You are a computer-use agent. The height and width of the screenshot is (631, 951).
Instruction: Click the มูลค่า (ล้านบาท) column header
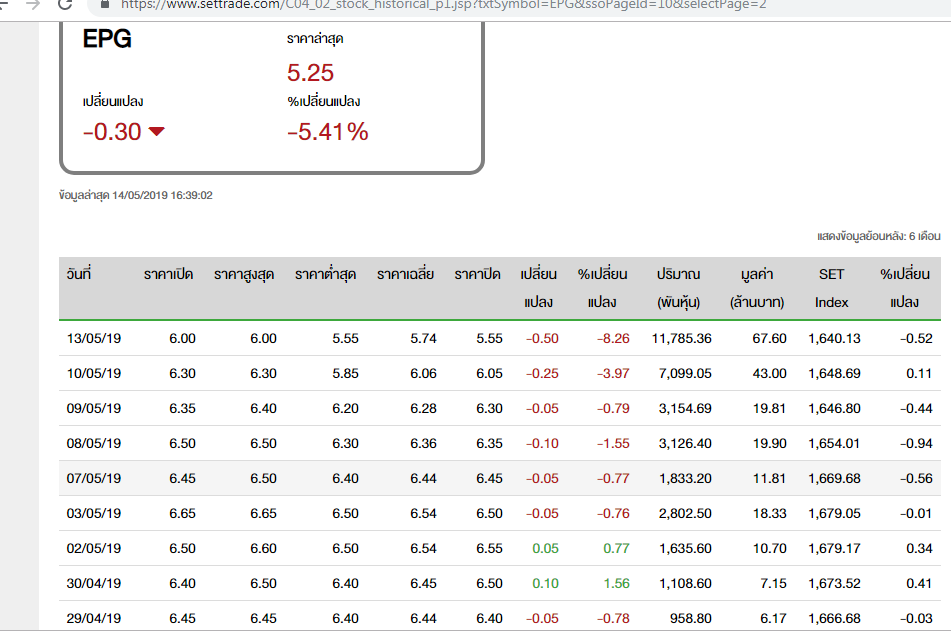tap(757, 288)
